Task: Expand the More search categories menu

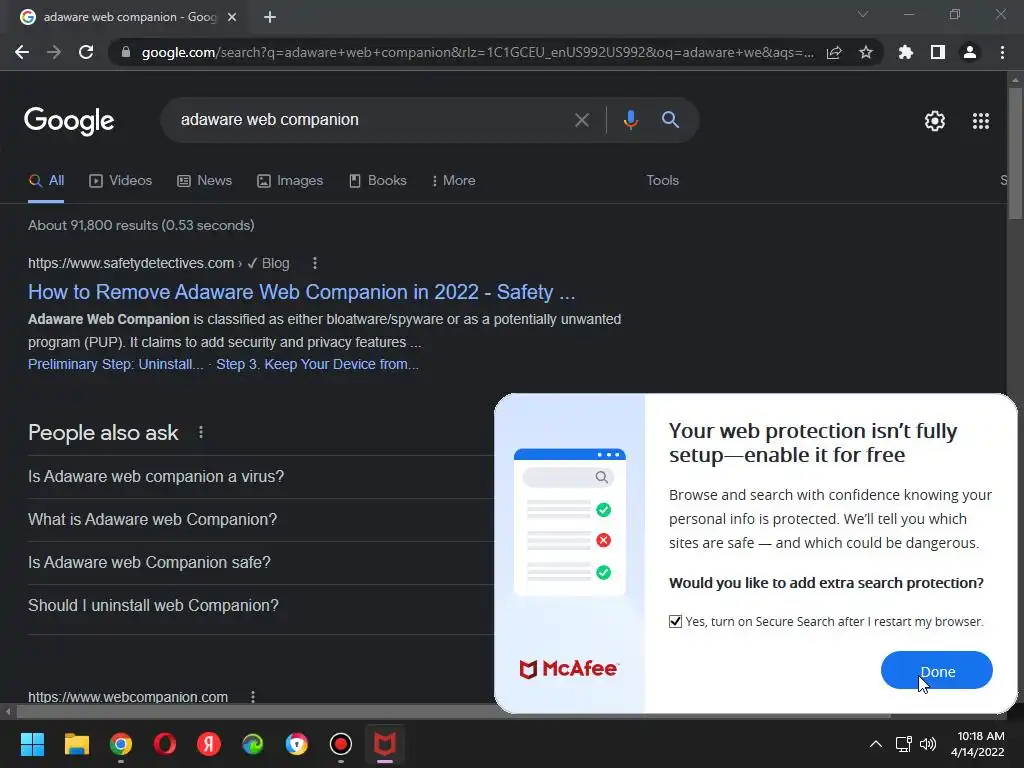Action: point(453,181)
